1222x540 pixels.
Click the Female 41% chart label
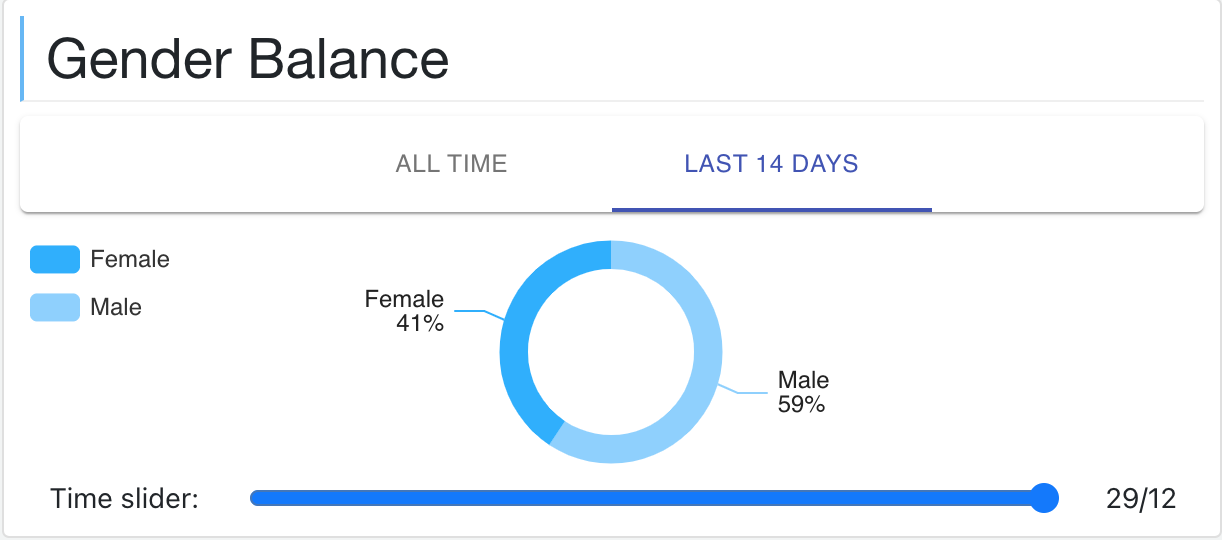point(405,311)
